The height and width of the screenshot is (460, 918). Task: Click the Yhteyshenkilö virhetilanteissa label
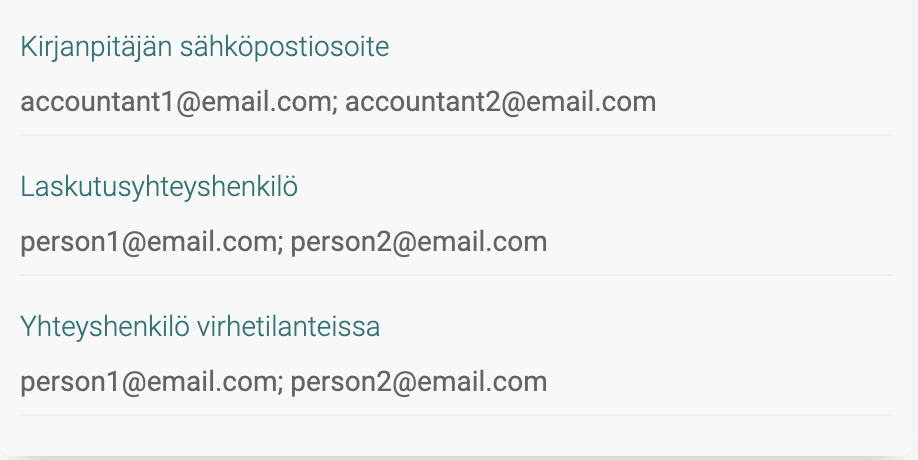(200, 327)
